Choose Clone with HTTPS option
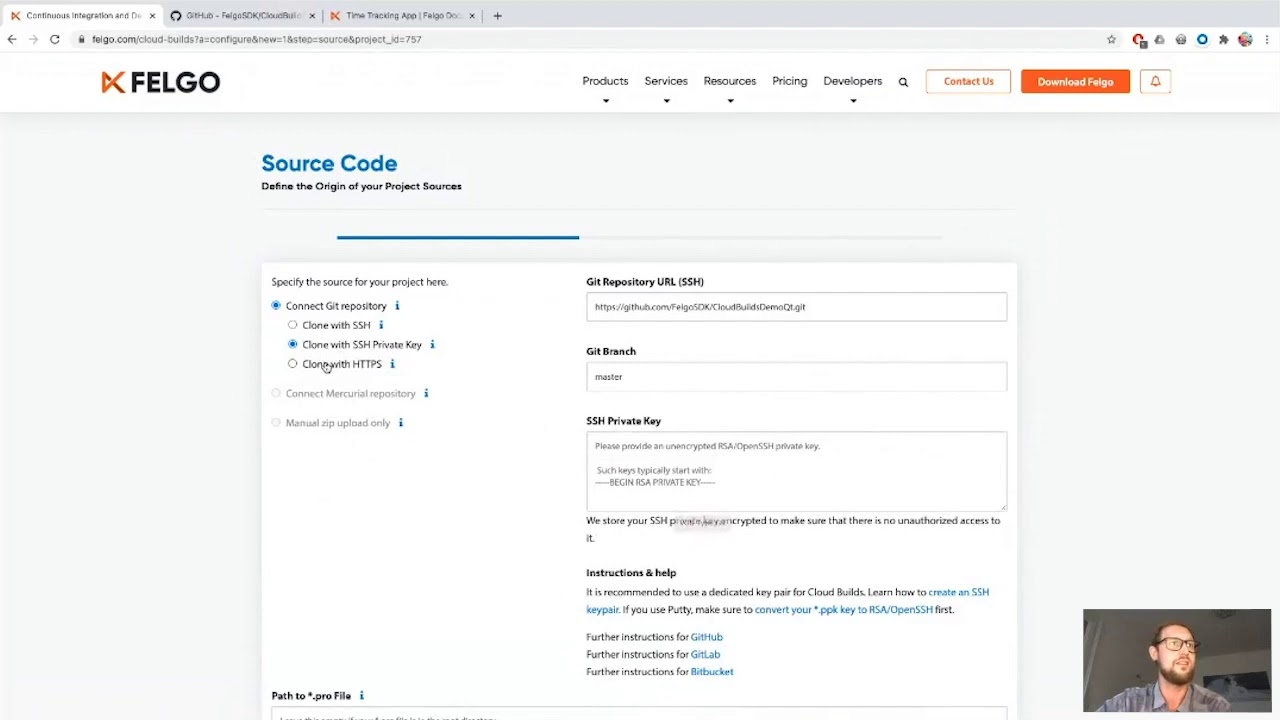The image size is (1280, 720). coord(293,364)
